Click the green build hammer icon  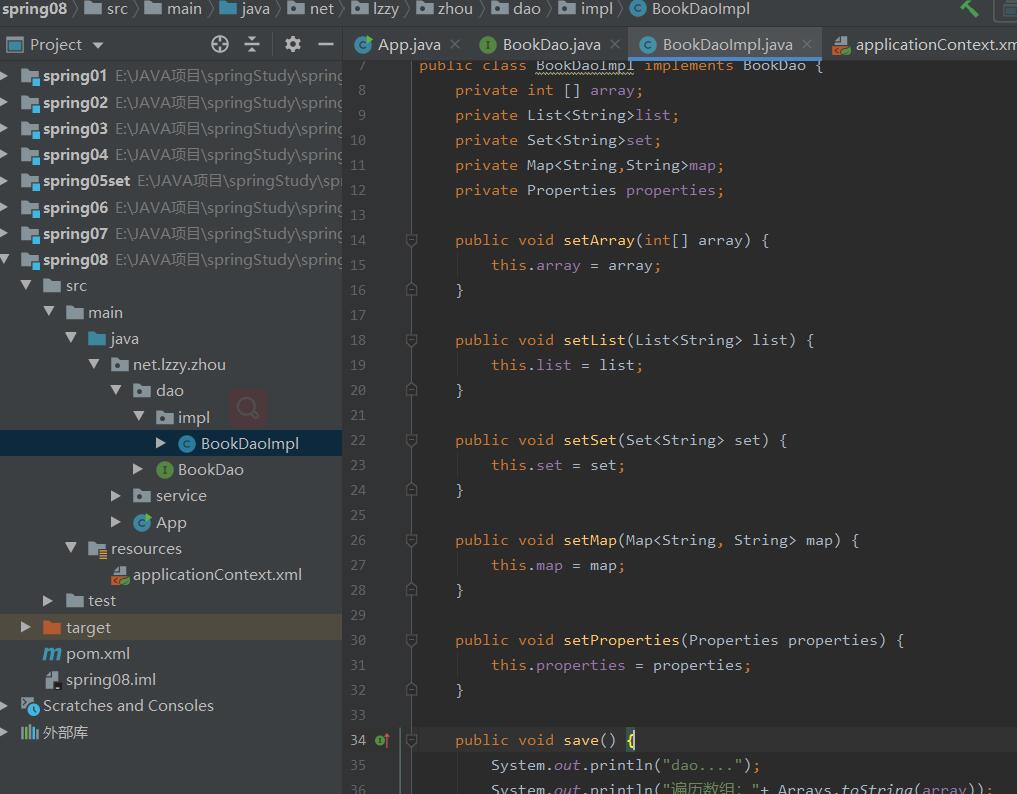[x=969, y=8]
